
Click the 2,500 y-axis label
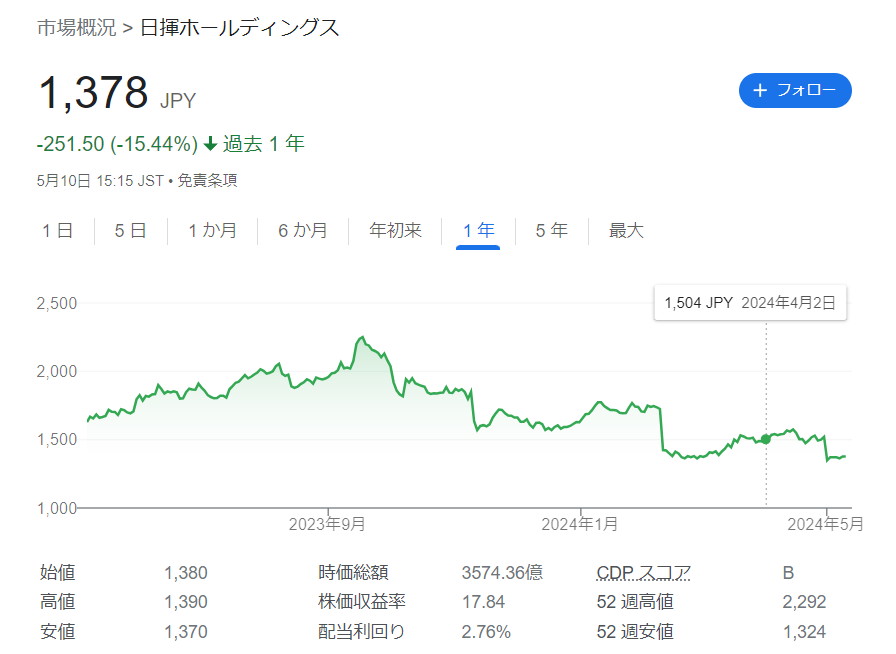tap(57, 303)
